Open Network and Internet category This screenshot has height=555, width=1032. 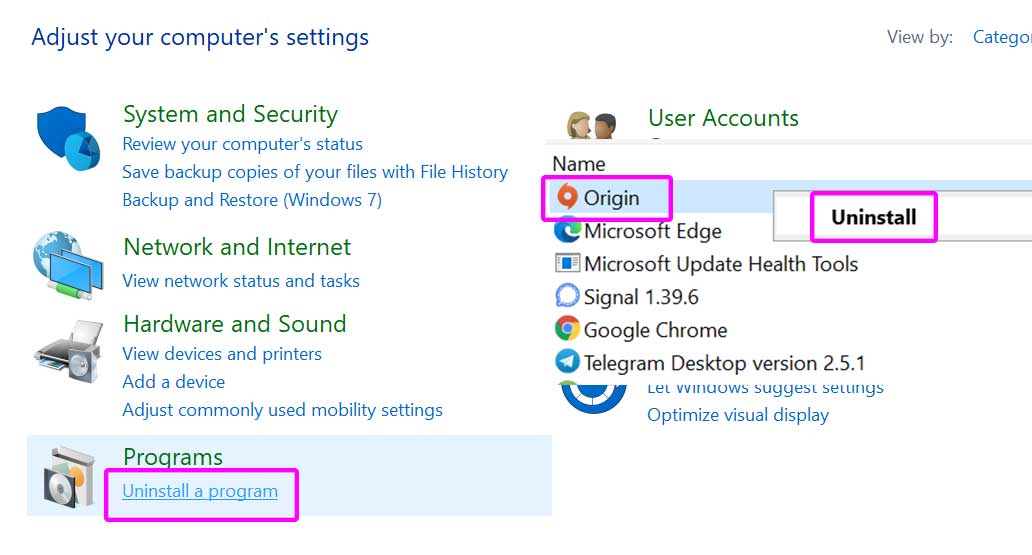(x=237, y=247)
